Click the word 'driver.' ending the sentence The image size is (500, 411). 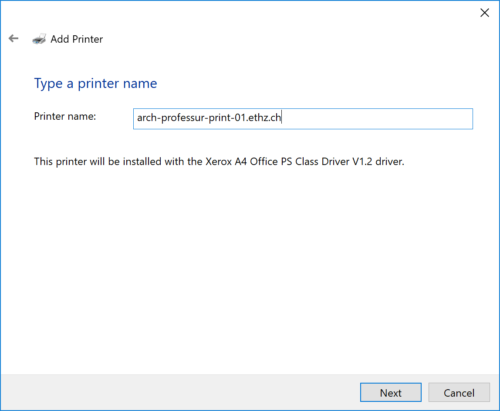[x=390, y=162]
